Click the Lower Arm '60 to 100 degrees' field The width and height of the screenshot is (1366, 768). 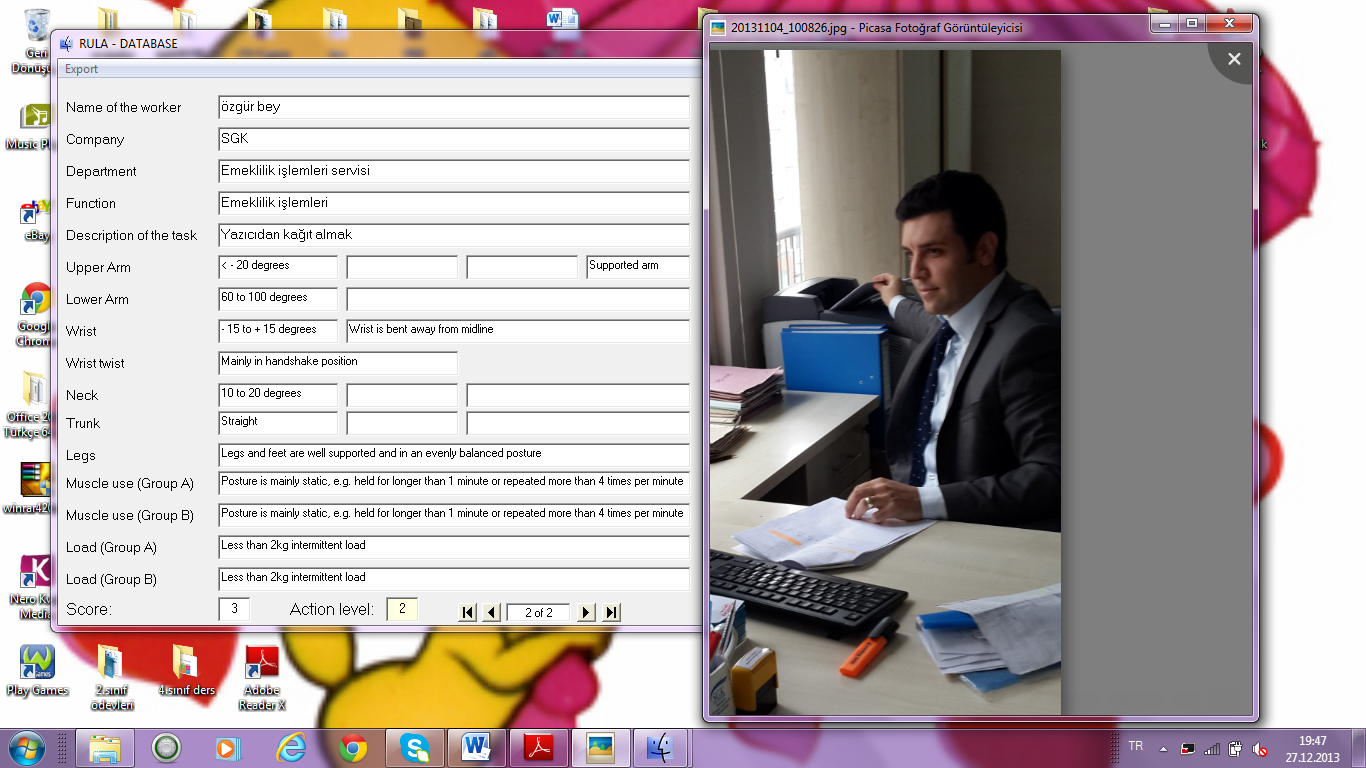point(278,299)
